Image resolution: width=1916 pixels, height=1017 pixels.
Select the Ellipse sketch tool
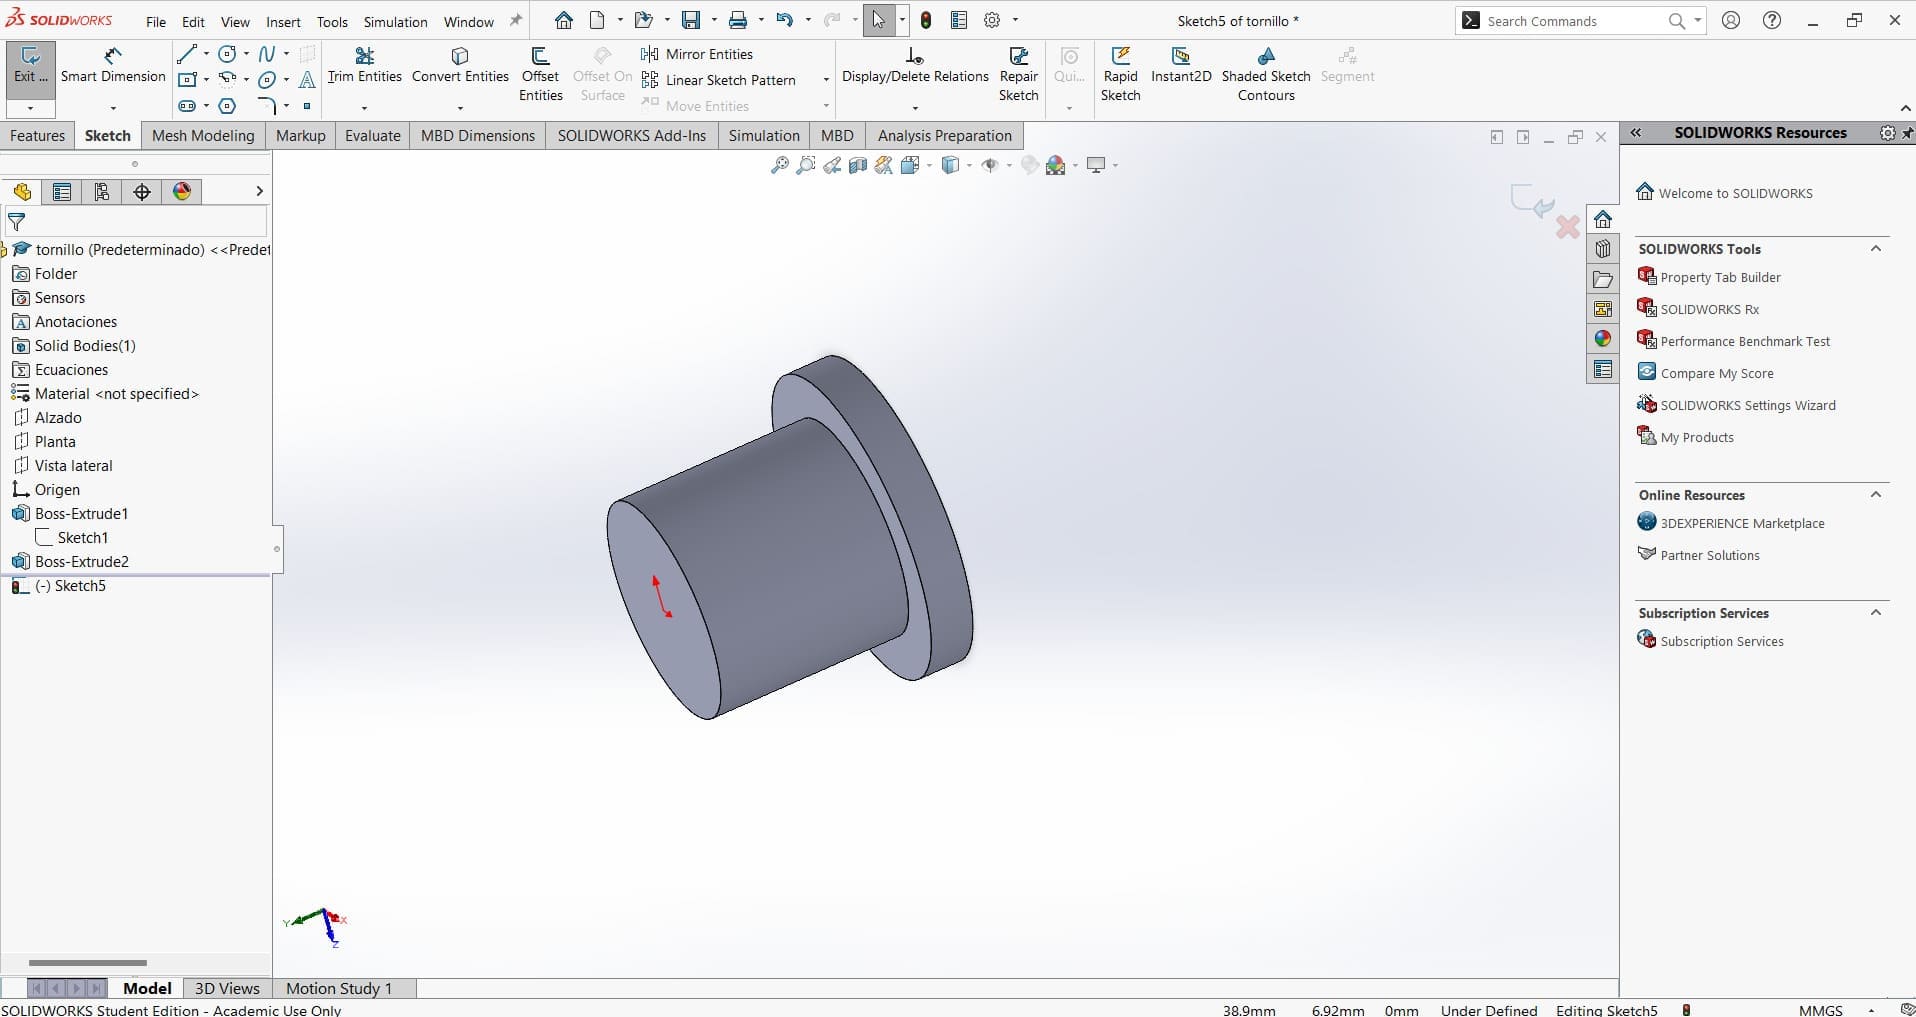(x=267, y=79)
